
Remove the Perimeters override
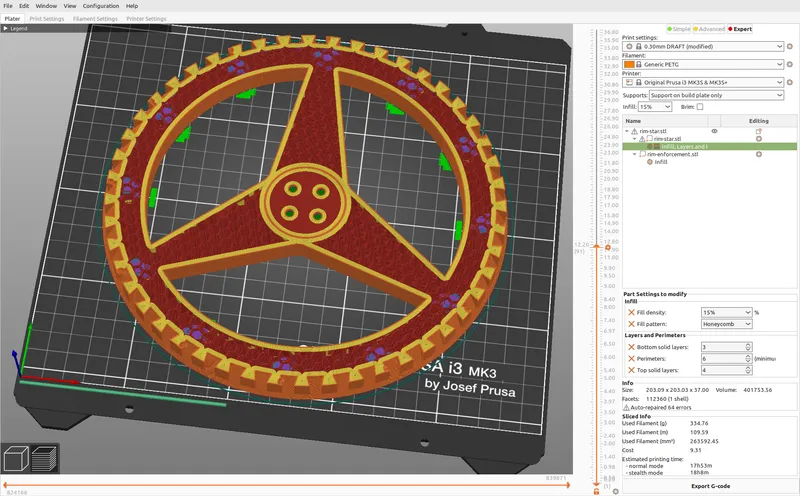point(631,359)
